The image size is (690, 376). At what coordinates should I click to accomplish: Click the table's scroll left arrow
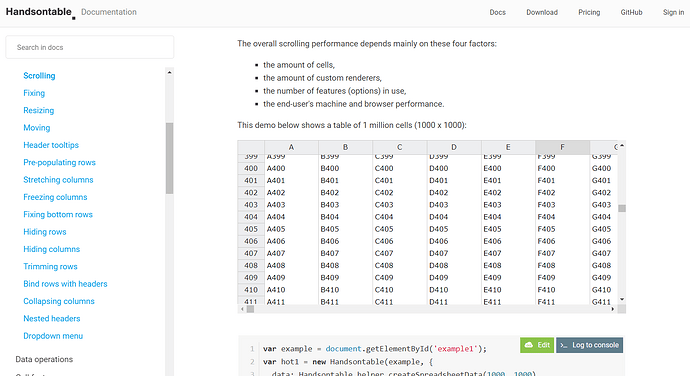pos(242,309)
